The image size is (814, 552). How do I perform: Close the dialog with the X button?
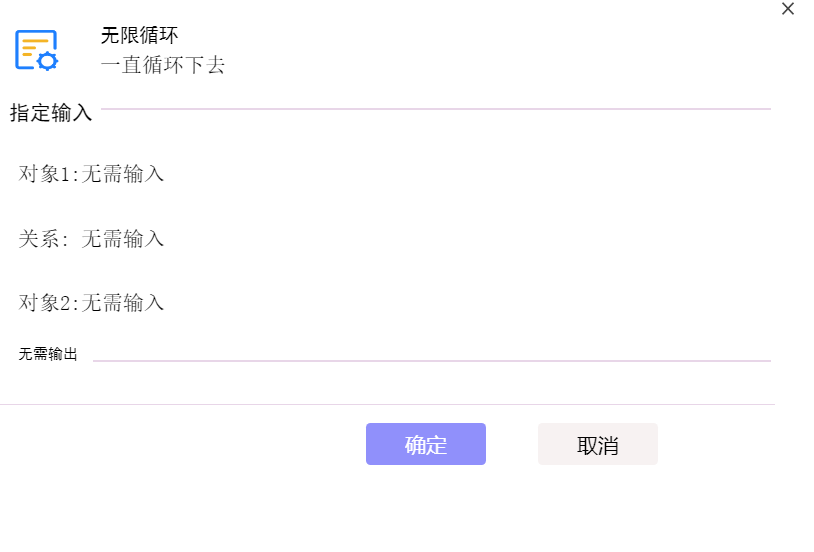(788, 9)
